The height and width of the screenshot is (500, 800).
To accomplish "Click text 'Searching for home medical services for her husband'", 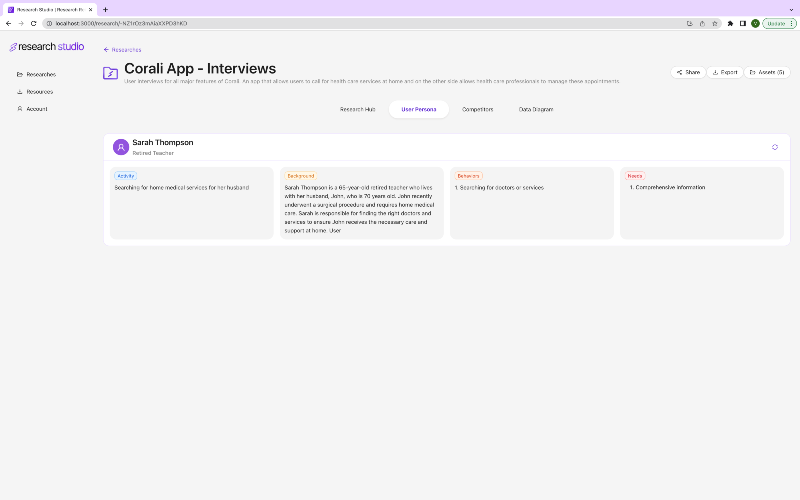I will pos(182,188).
